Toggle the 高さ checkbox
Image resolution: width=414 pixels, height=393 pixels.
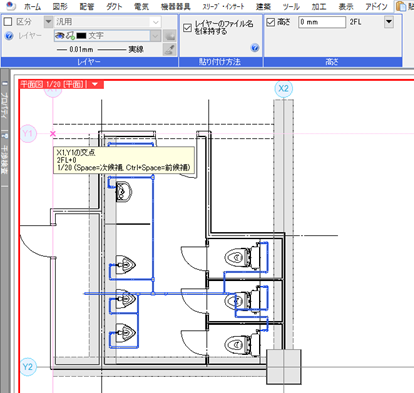271,22
